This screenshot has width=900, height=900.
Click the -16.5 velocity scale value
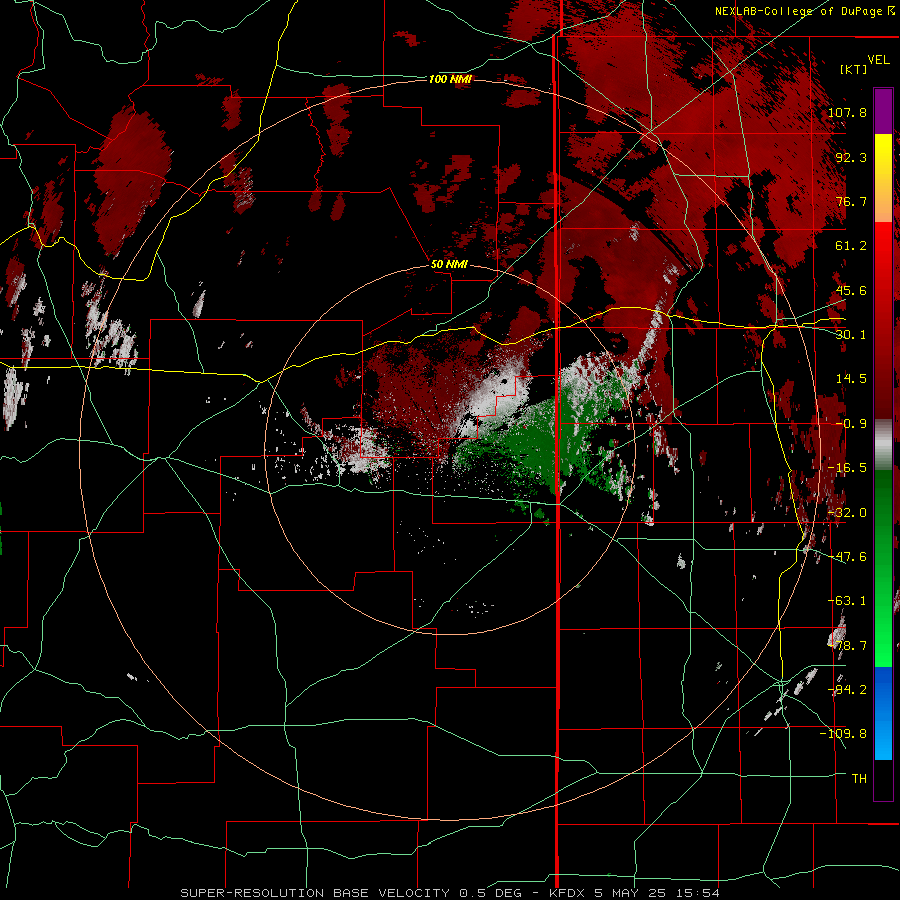(x=847, y=468)
